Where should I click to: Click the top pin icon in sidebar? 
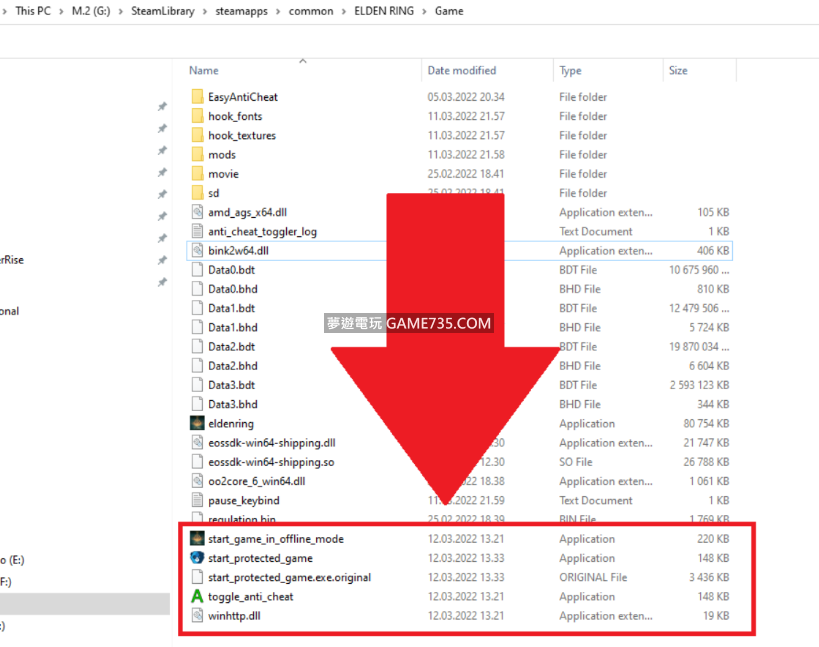click(x=162, y=107)
